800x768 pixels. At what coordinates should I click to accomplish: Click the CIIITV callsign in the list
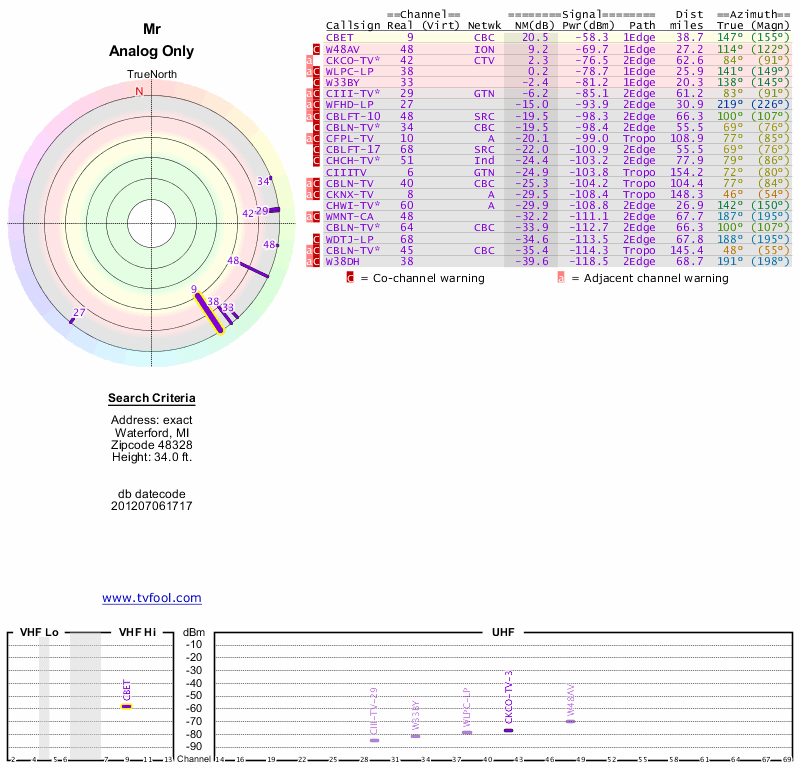(346, 172)
